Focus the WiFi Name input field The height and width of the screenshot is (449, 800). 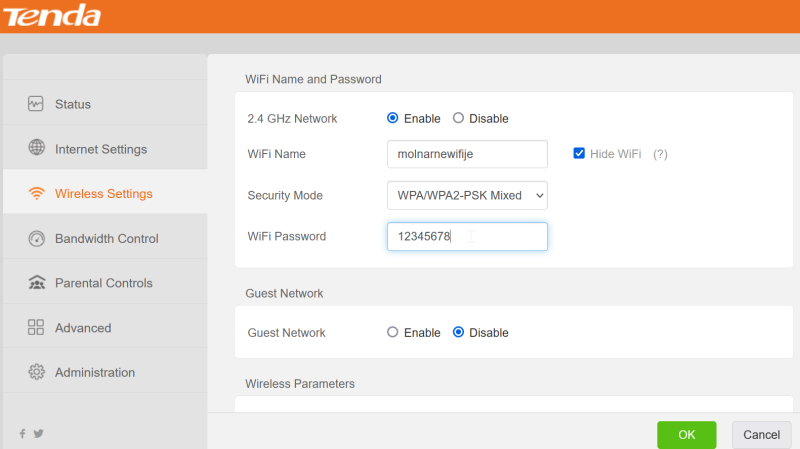(467, 154)
